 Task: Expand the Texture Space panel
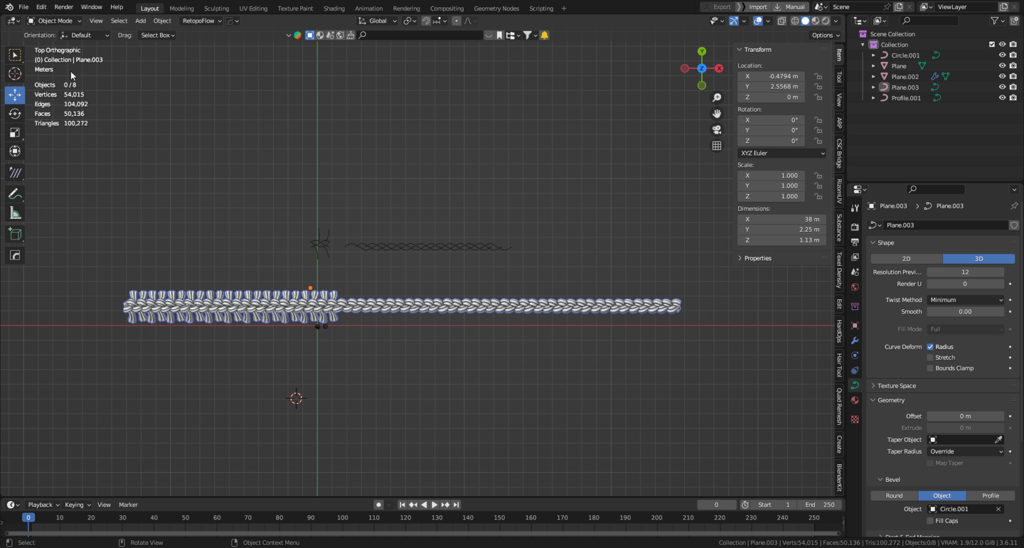(x=897, y=386)
